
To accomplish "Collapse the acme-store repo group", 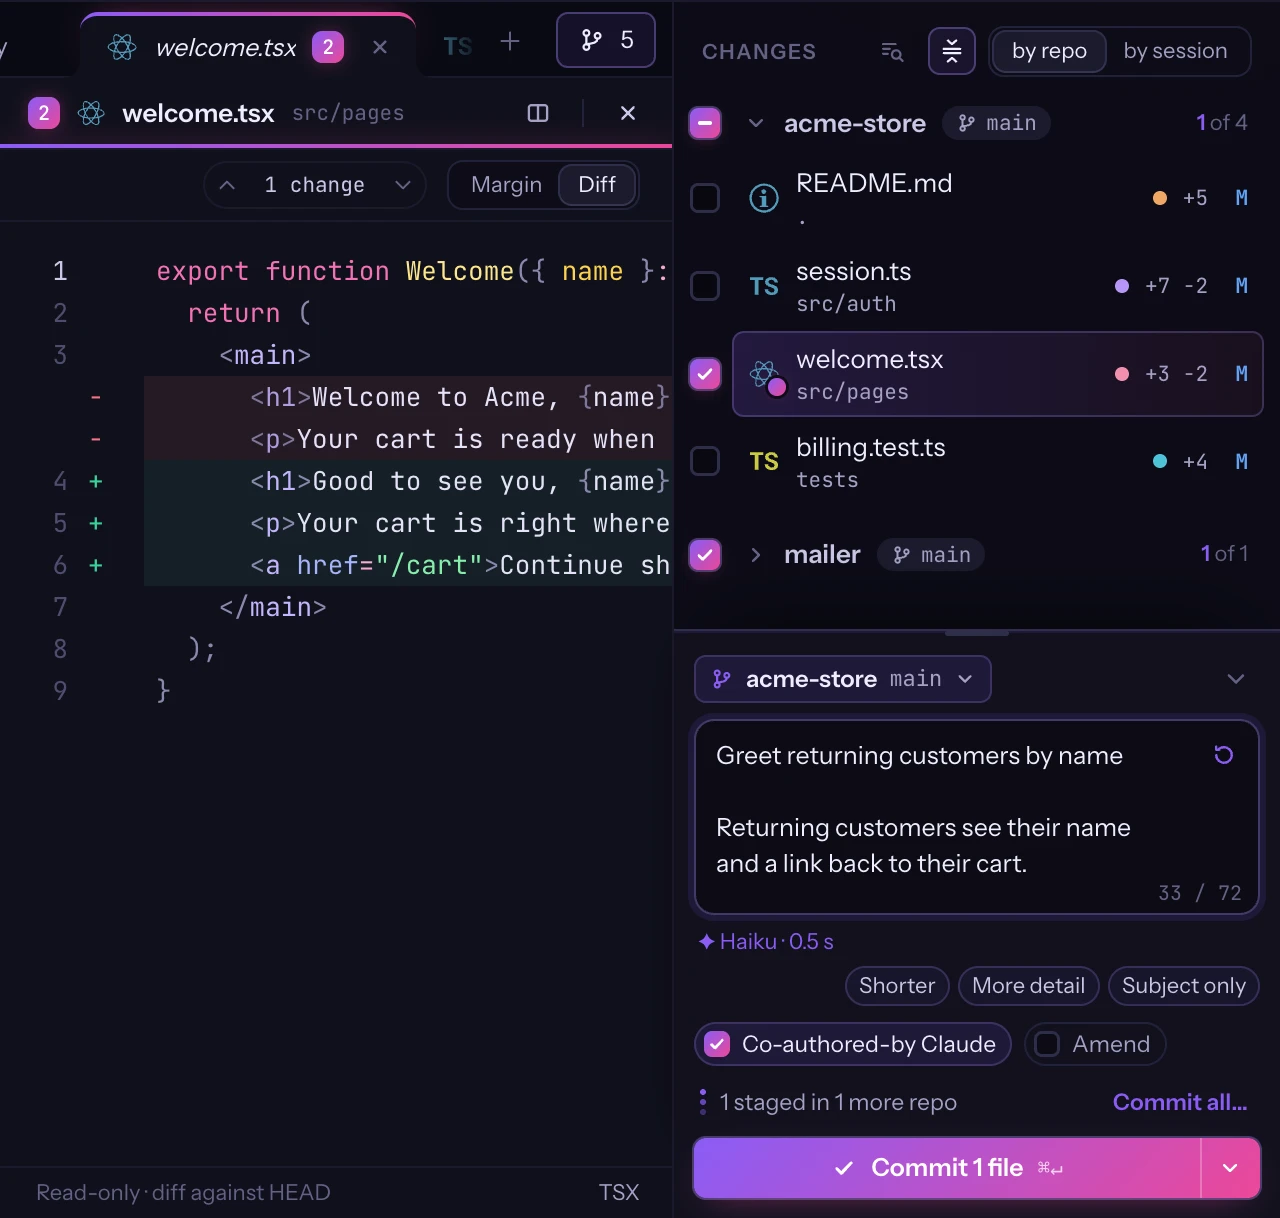I will pyautogui.click(x=756, y=123).
